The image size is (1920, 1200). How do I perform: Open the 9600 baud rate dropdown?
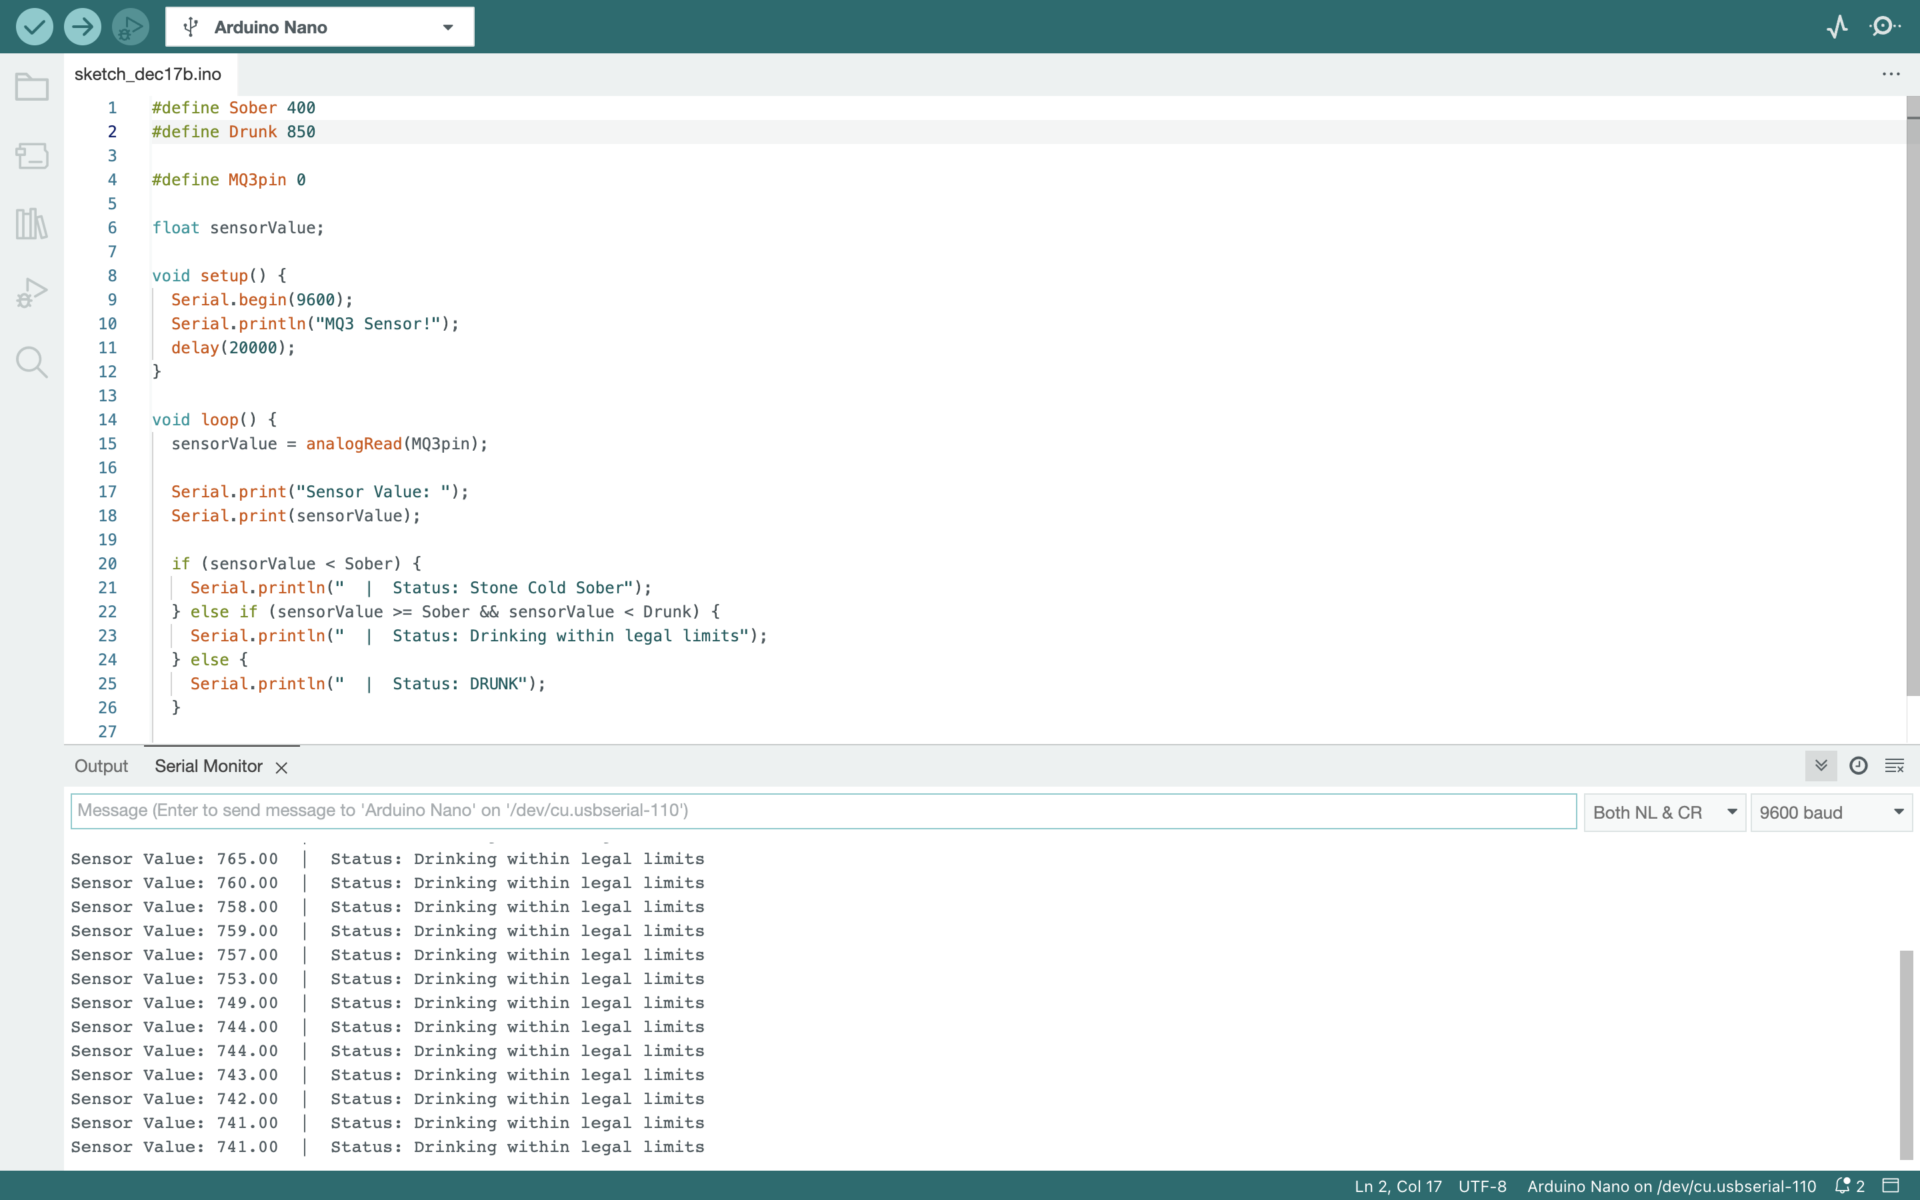[1830, 813]
